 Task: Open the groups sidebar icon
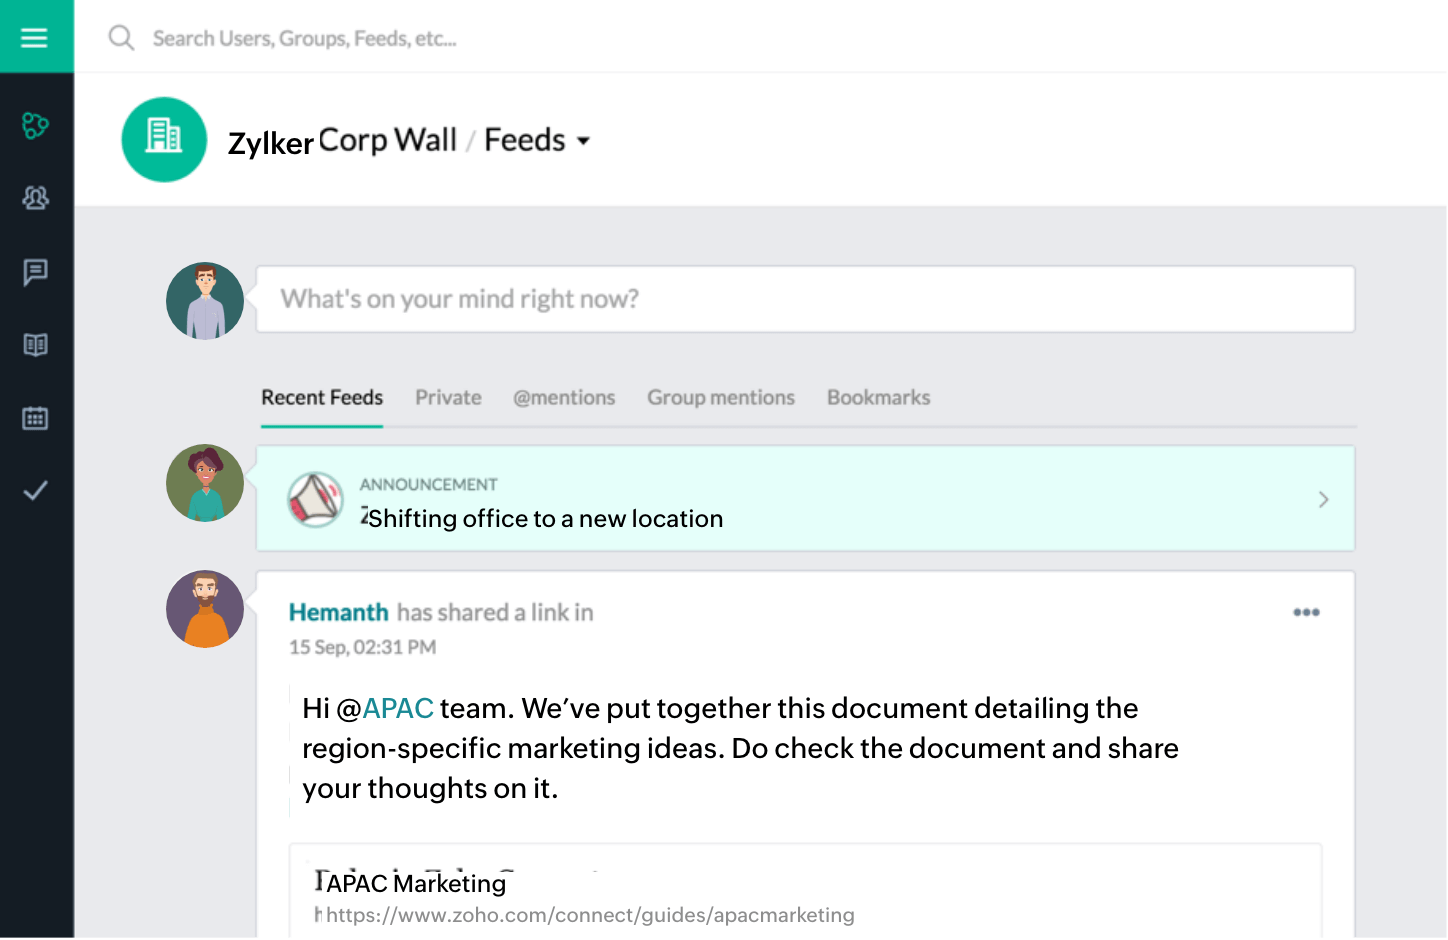(x=35, y=198)
